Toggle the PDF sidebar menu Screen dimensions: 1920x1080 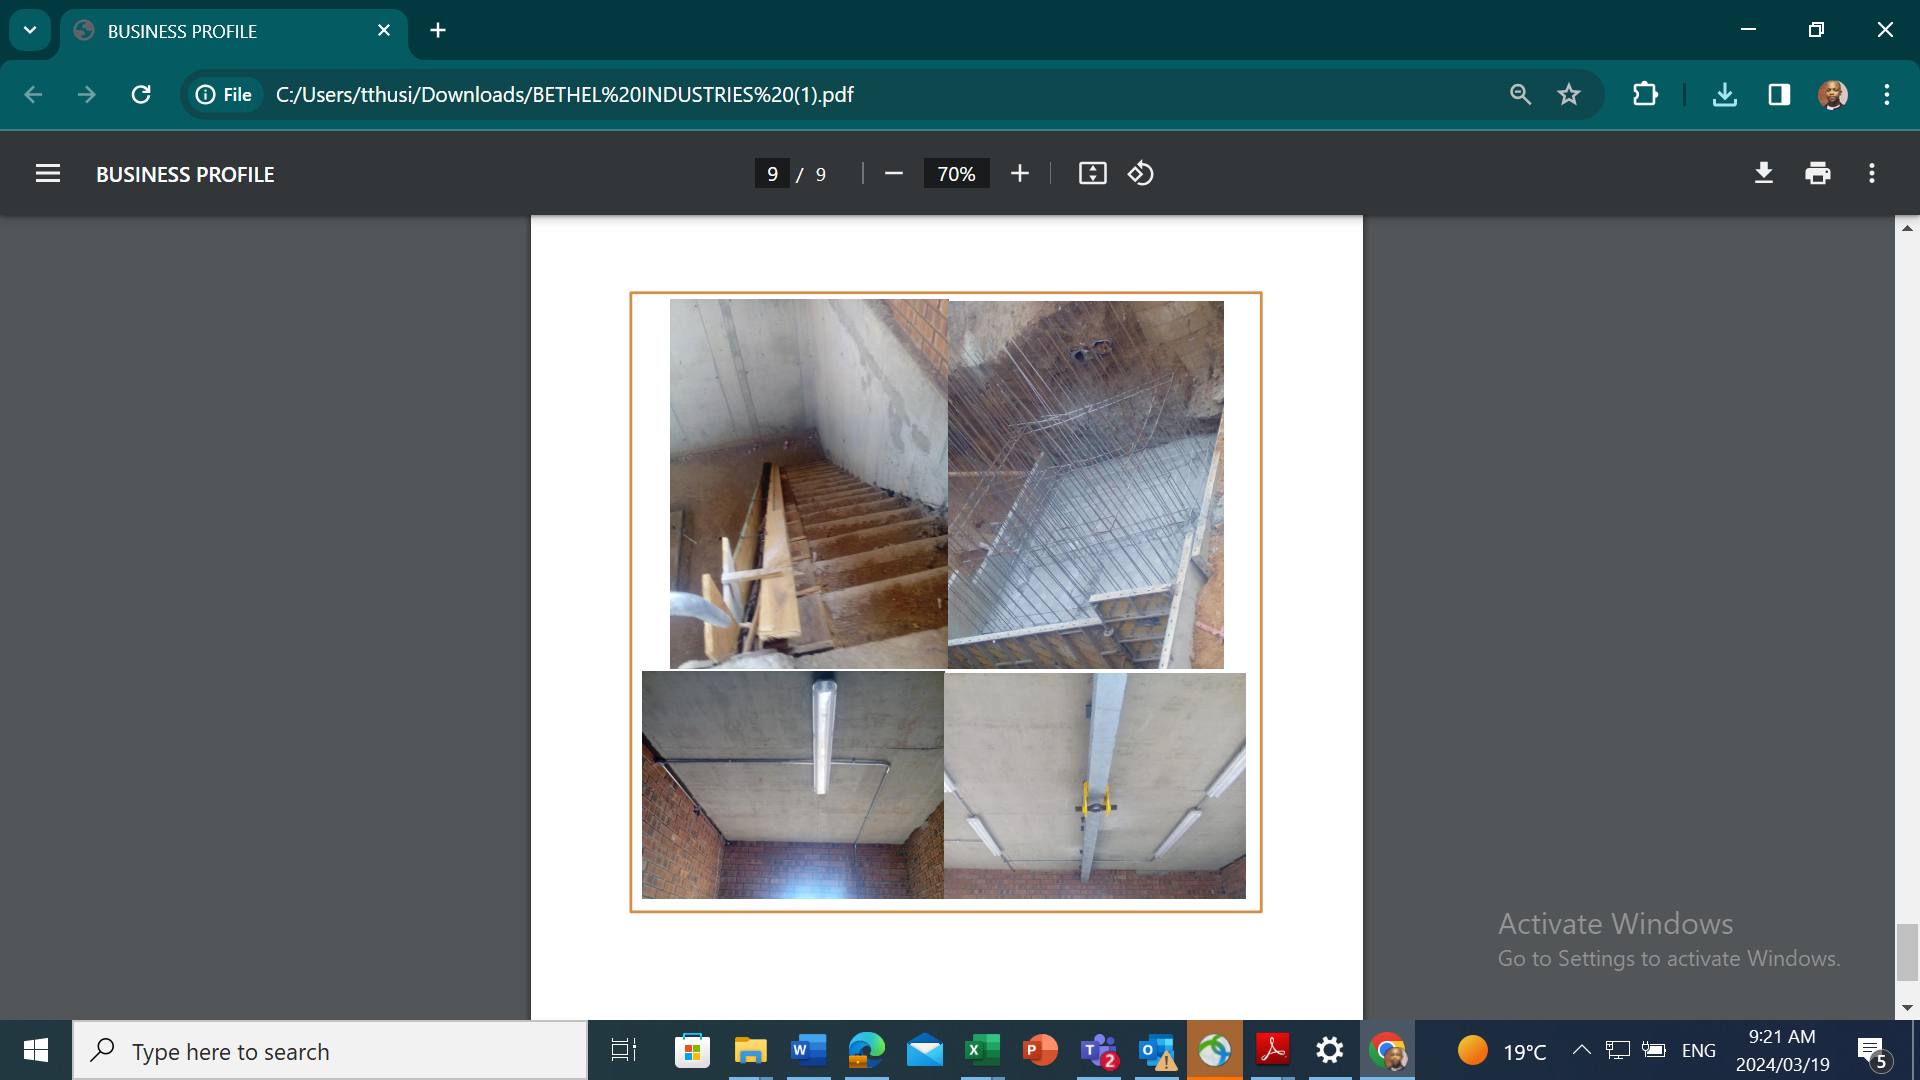[48, 174]
